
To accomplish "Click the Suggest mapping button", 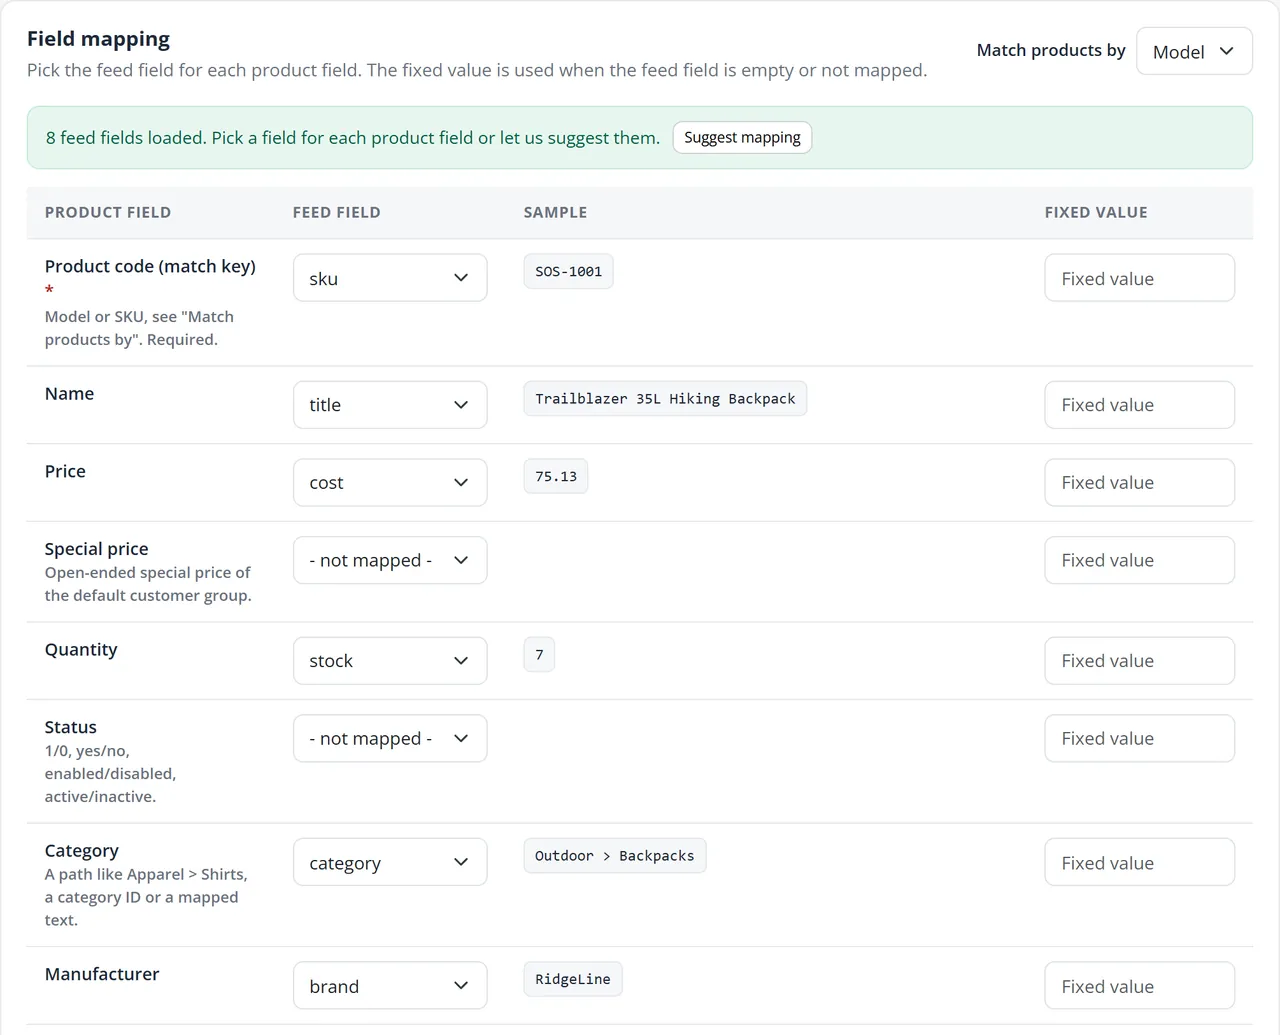I will pyautogui.click(x=742, y=138).
